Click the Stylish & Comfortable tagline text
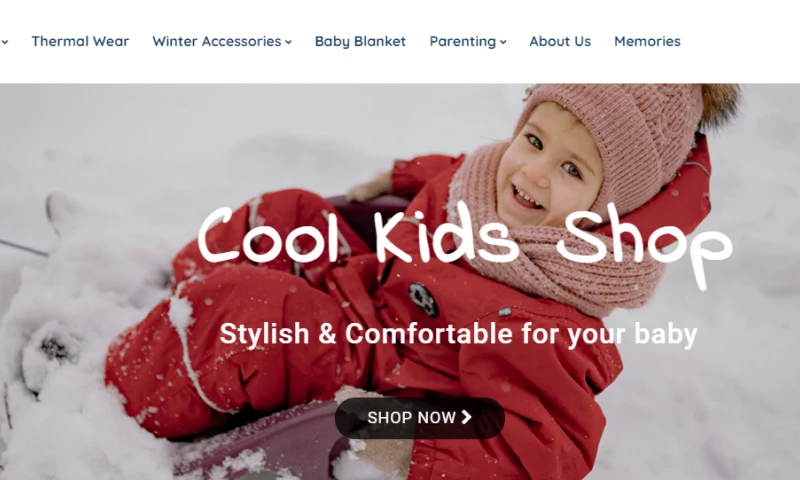Screen dimensions: 800x480 pyautogui.click(x=458, y=334)
